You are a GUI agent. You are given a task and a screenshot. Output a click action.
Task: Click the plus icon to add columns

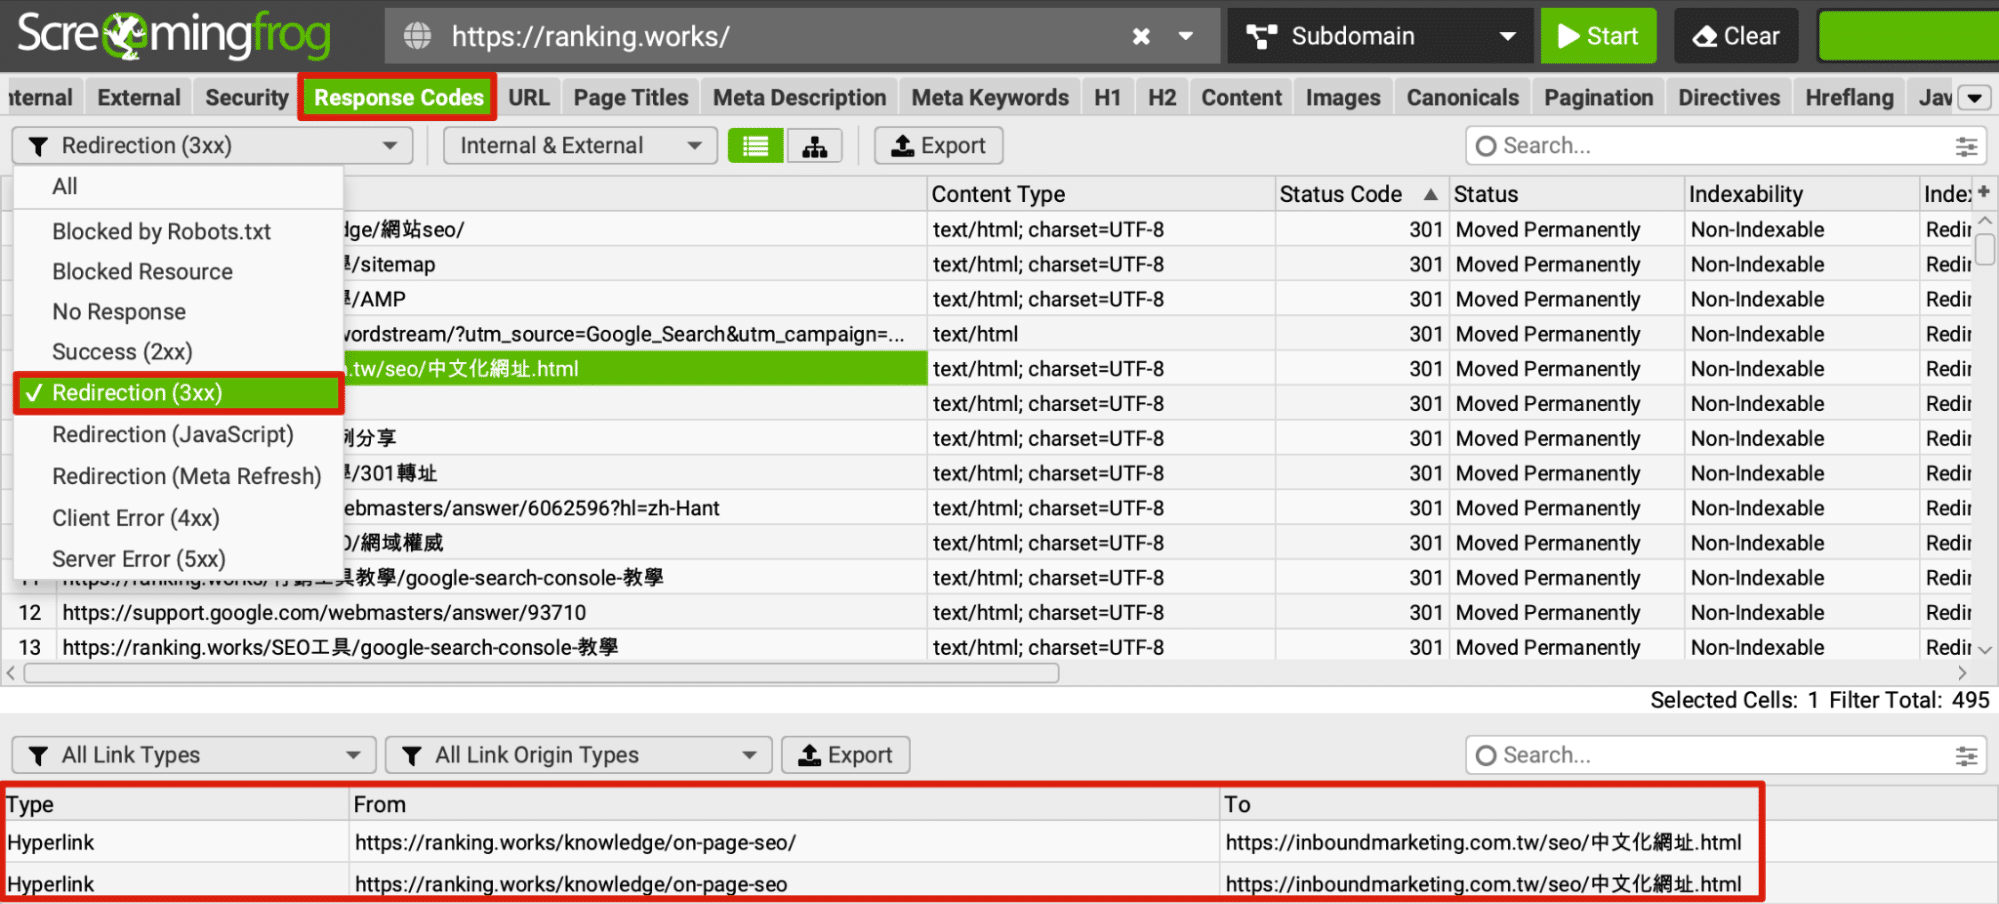point(1983,192)
